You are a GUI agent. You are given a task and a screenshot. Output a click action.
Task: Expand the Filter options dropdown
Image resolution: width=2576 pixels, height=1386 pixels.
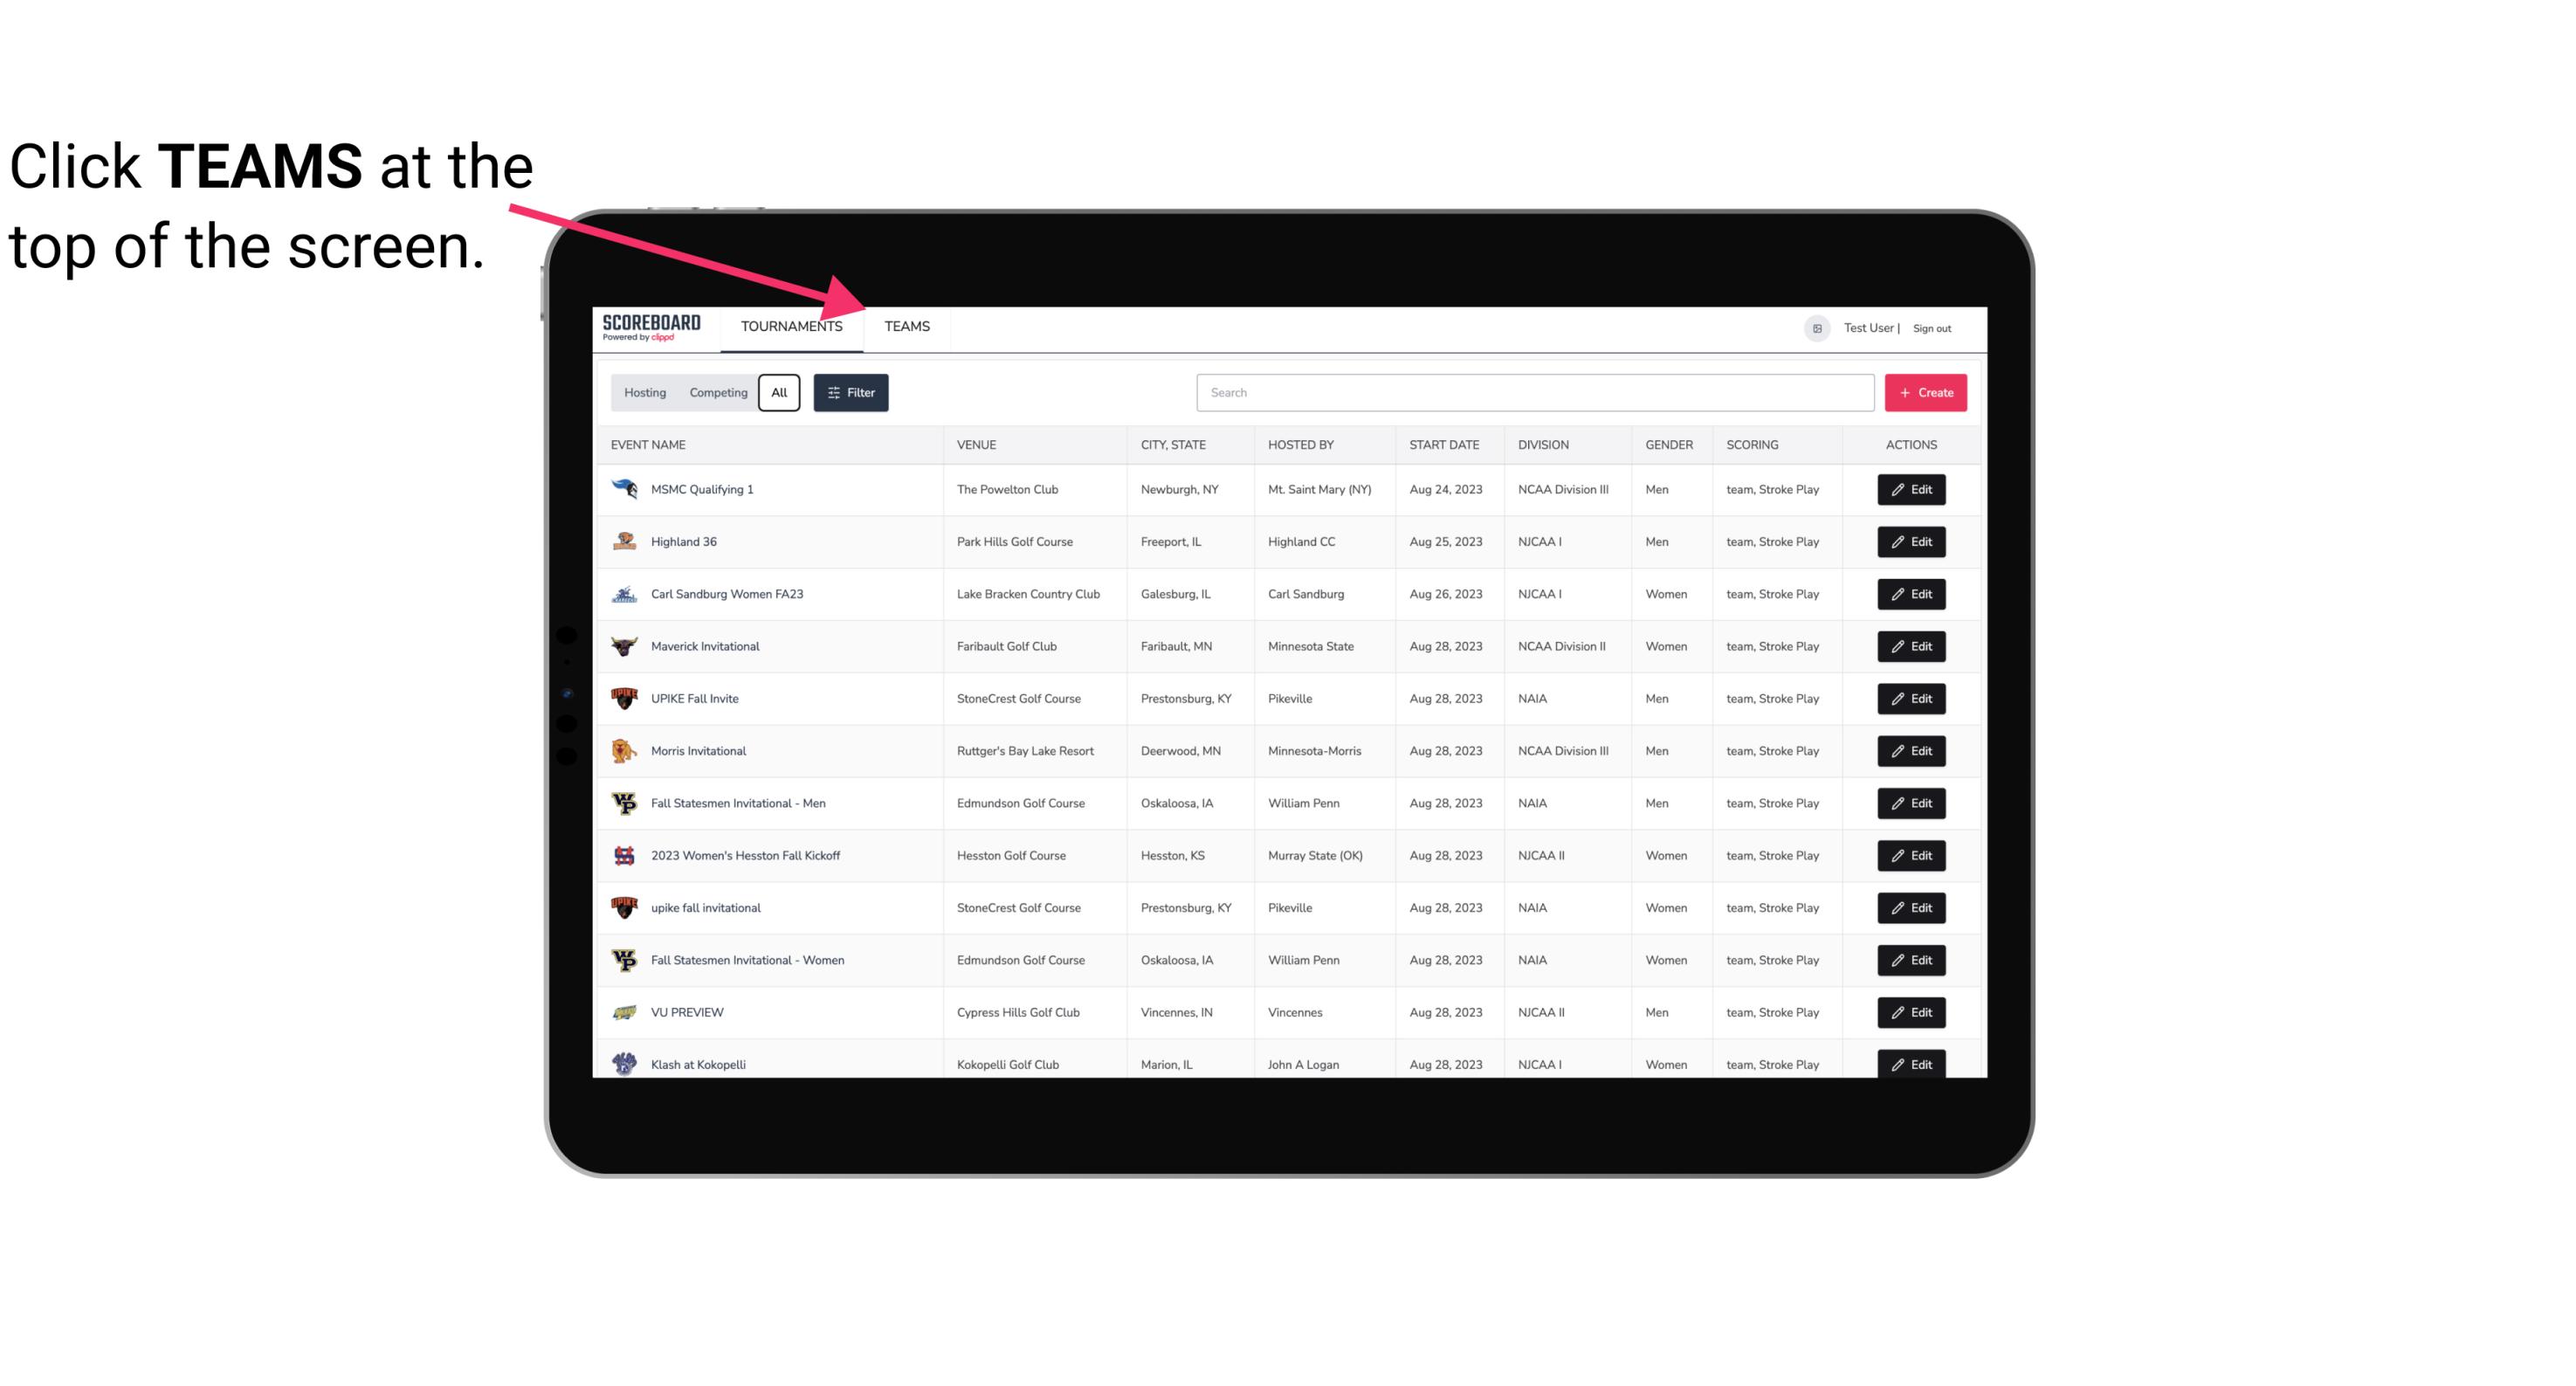coord(848,391)
